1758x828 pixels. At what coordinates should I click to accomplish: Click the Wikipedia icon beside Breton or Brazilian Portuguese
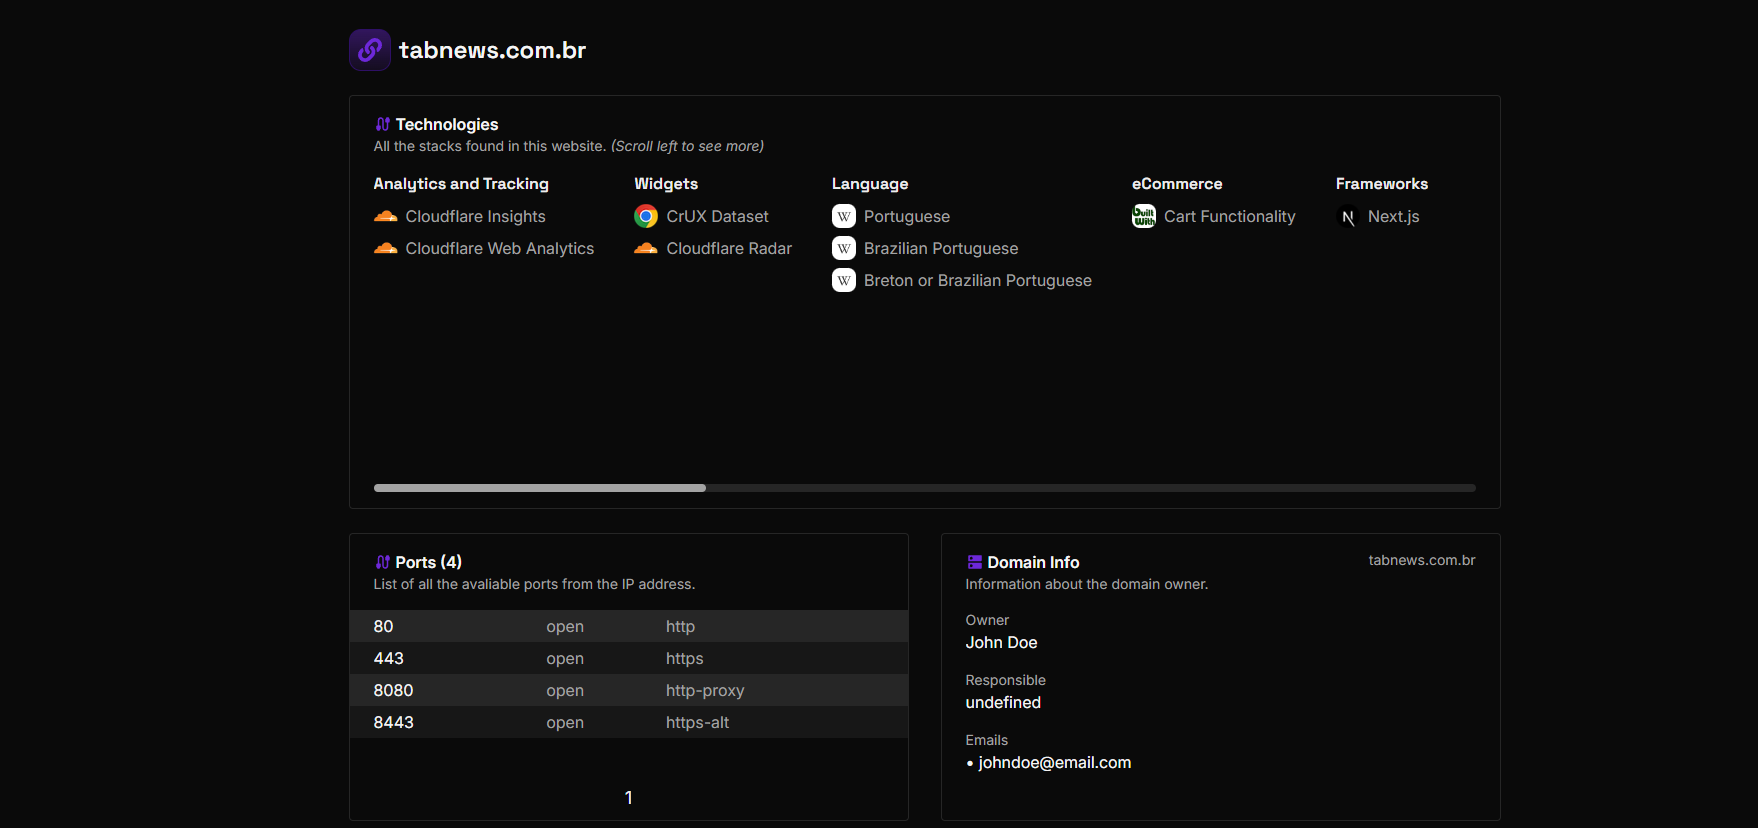(844, 280)
